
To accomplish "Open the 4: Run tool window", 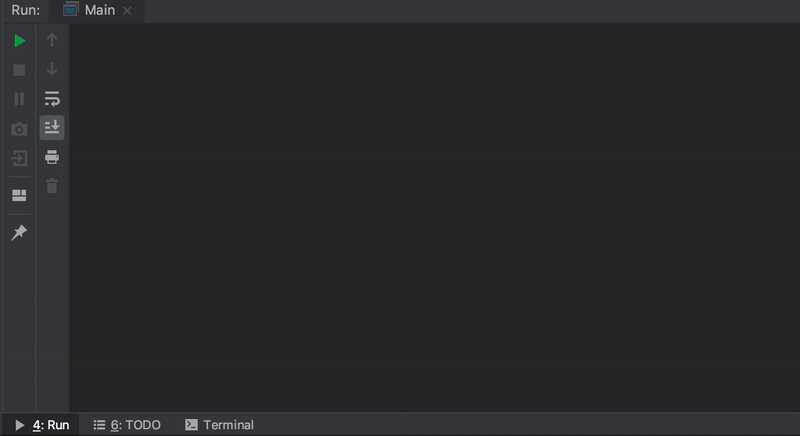I will coord(42,425).
